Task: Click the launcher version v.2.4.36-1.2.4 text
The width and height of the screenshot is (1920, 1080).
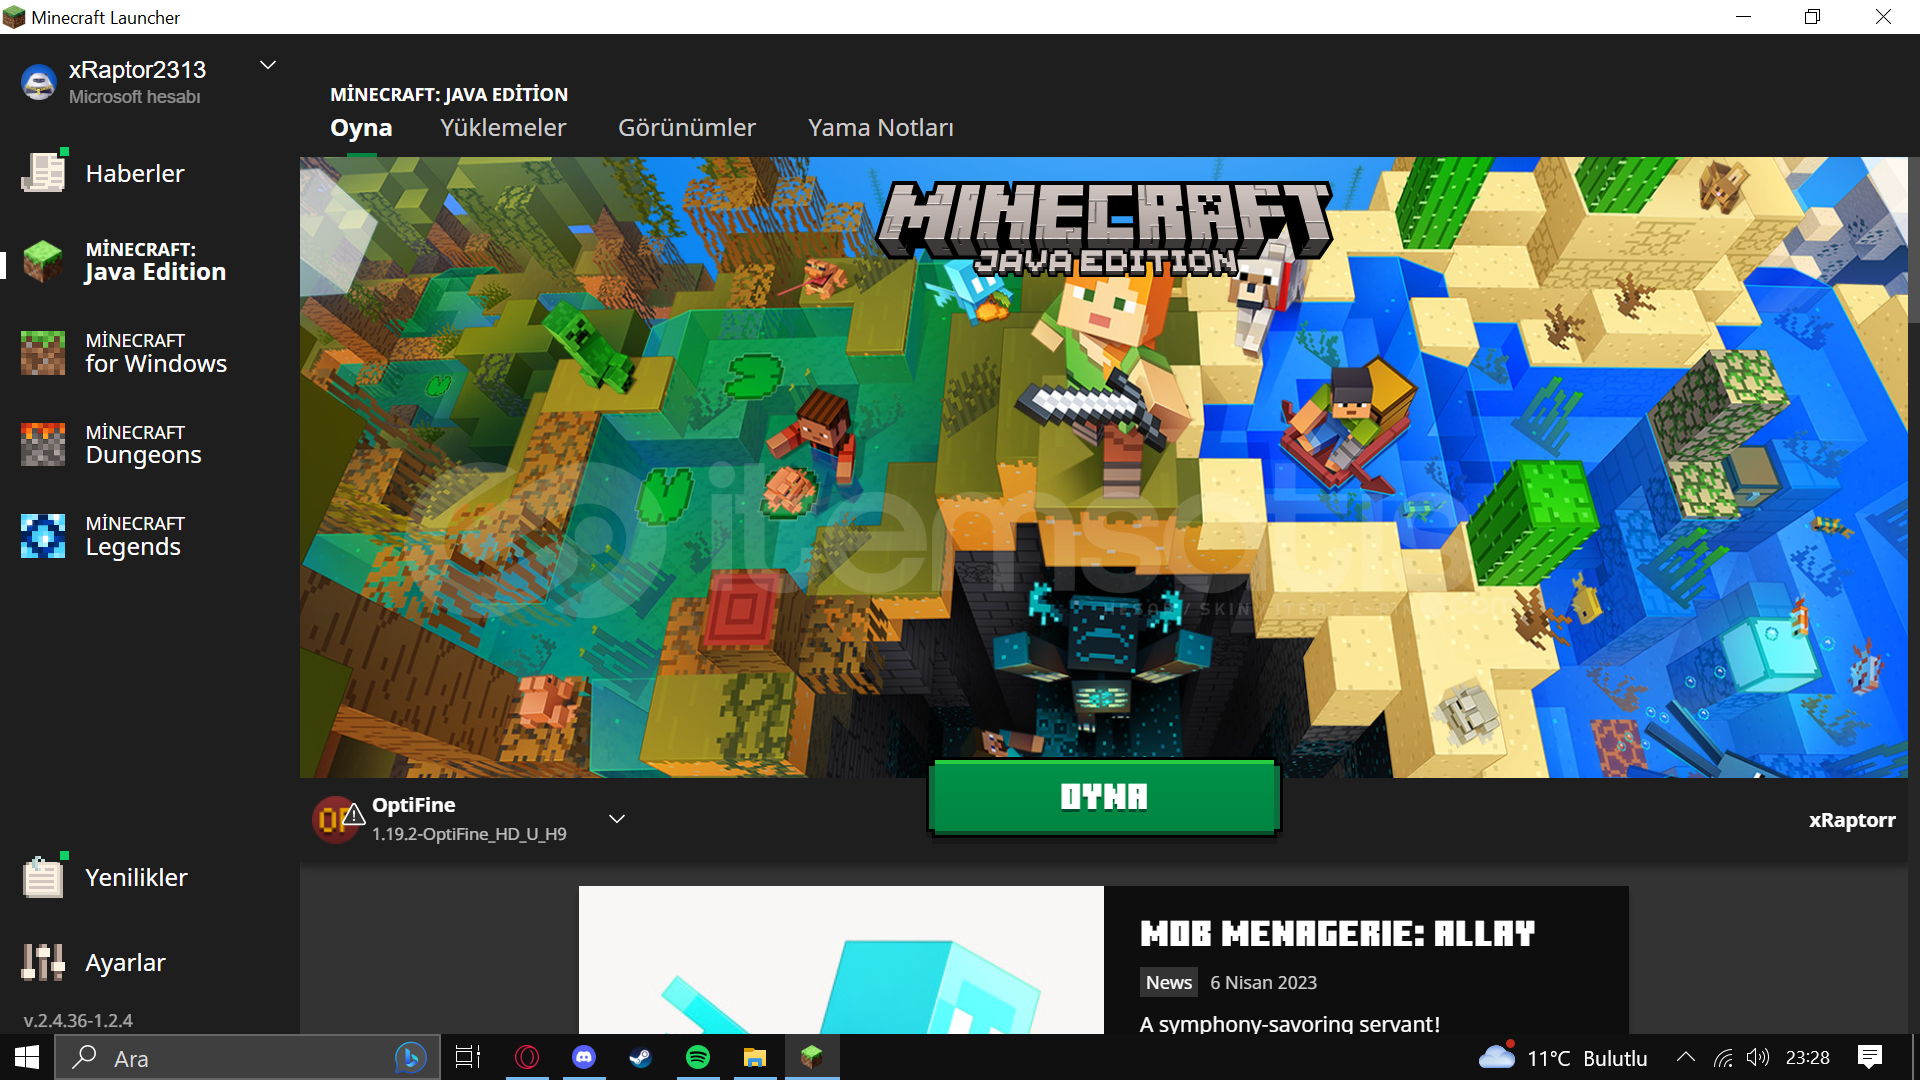Action: (78, 1021)
